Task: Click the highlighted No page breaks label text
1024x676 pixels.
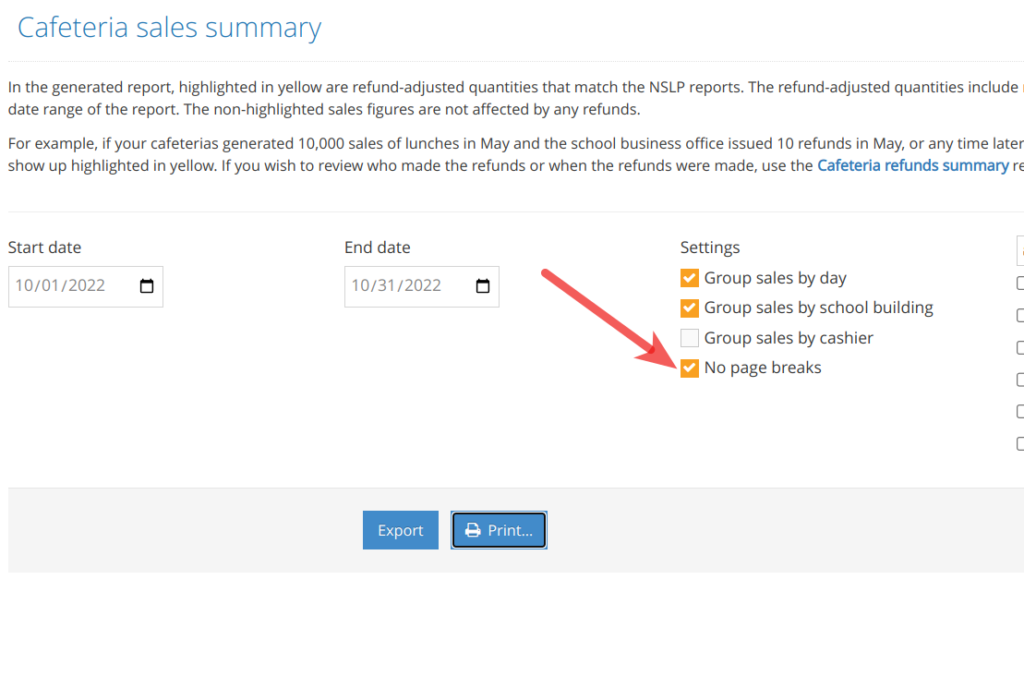Action: [x=762, y=367]
